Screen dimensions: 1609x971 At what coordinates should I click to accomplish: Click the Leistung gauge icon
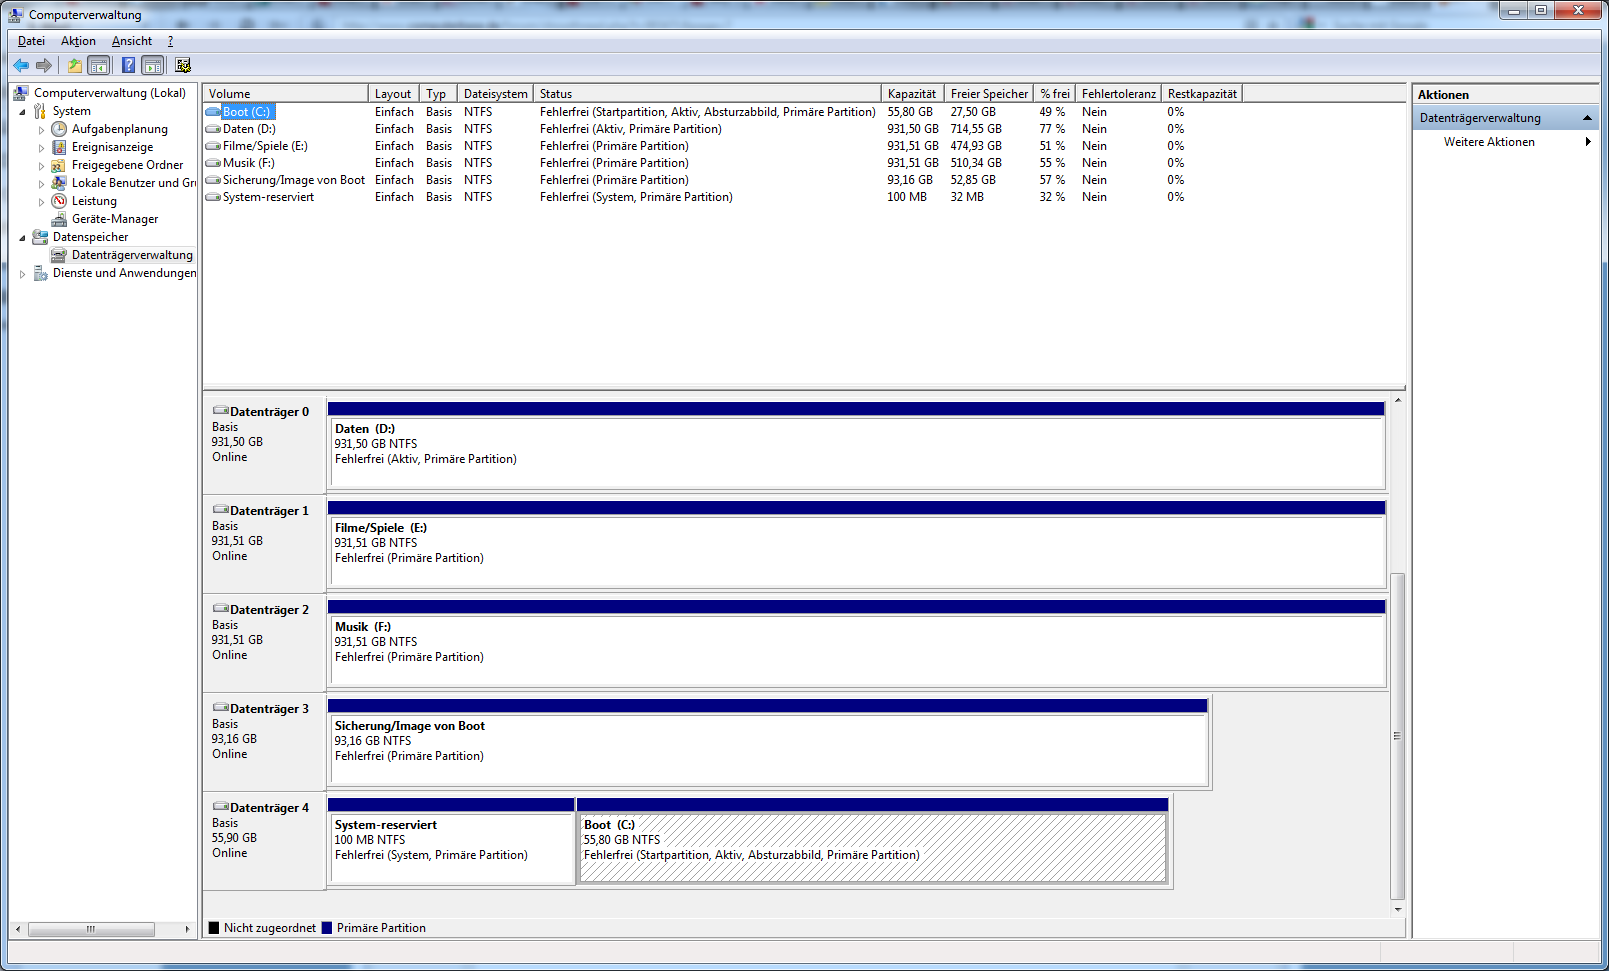(x=59, y=201)
